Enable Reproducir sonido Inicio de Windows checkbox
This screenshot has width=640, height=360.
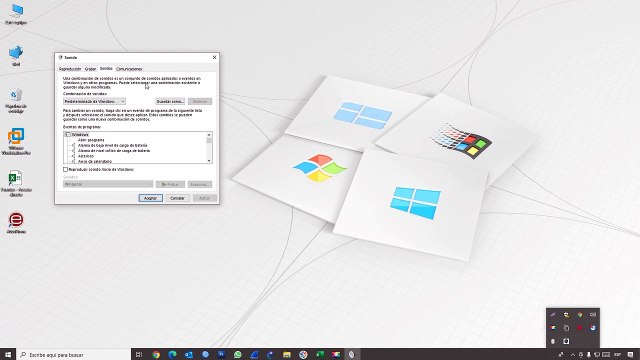pyautogui.click(x=65, y=169)
